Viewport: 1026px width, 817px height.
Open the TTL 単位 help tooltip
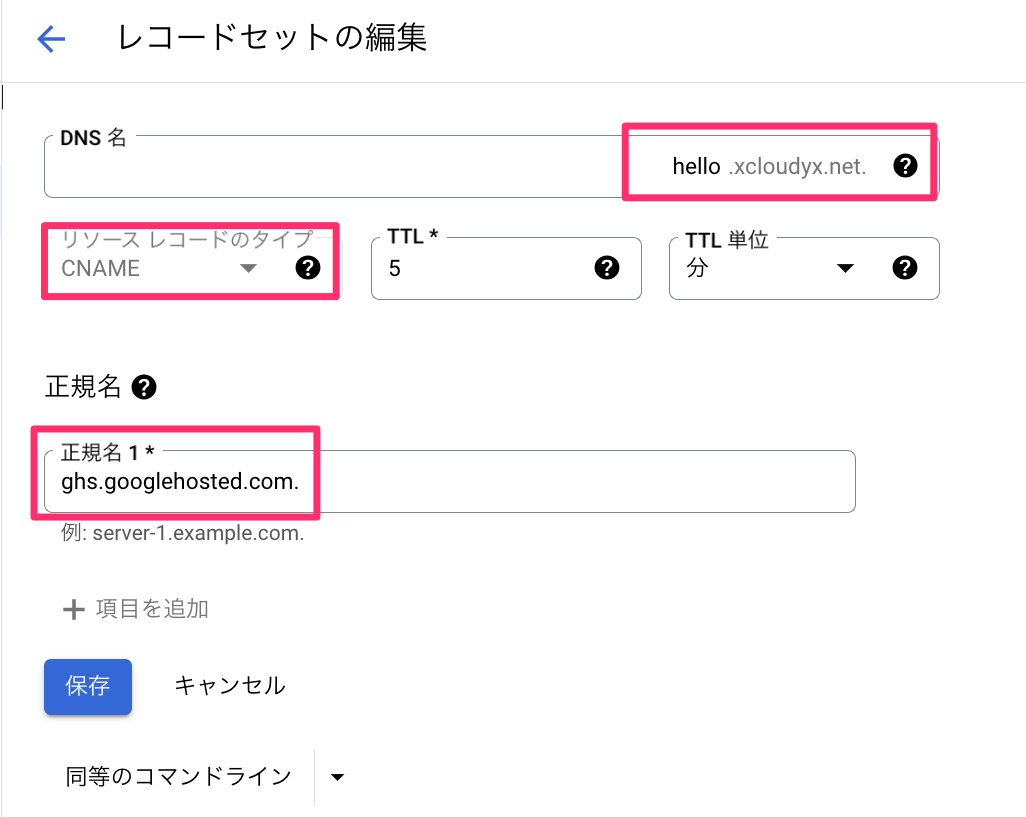pos(905,268)
